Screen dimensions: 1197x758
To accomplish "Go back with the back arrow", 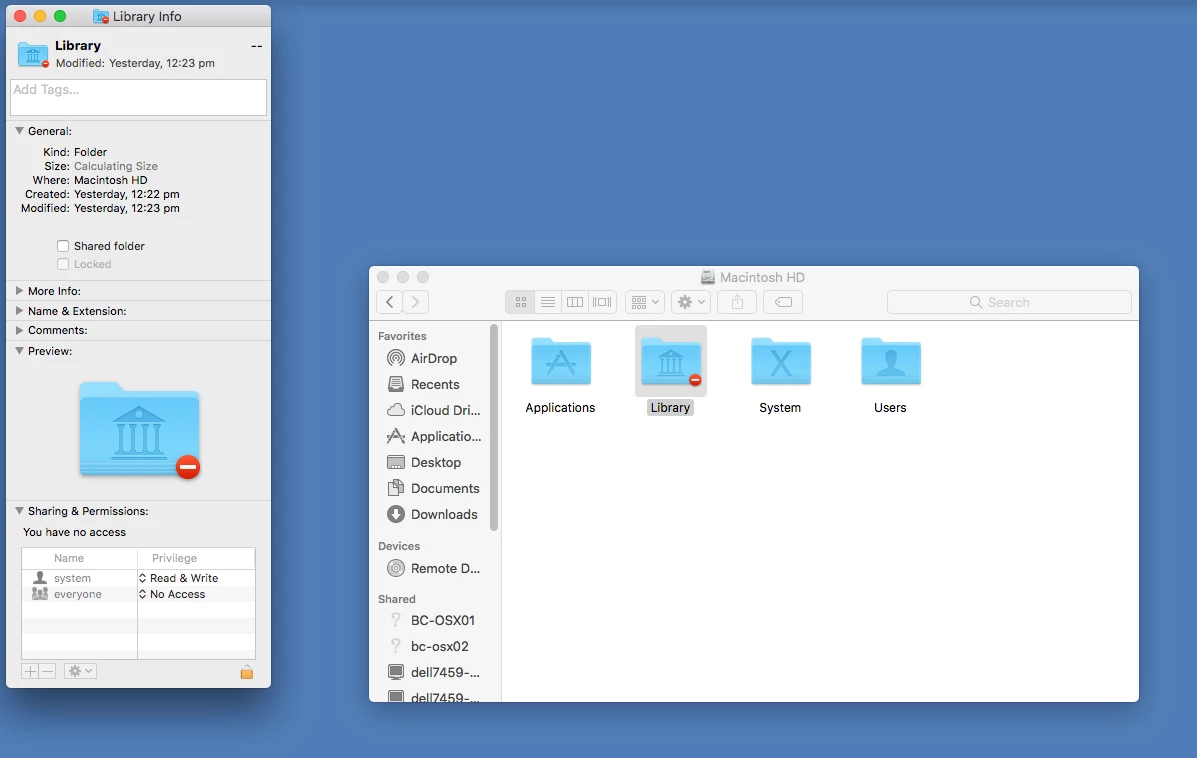I will pos(389,302).
